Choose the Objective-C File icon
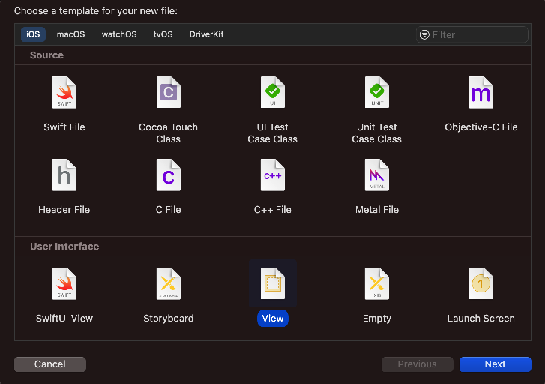Viewport: 545px width, 384px height. coord(481,92)
